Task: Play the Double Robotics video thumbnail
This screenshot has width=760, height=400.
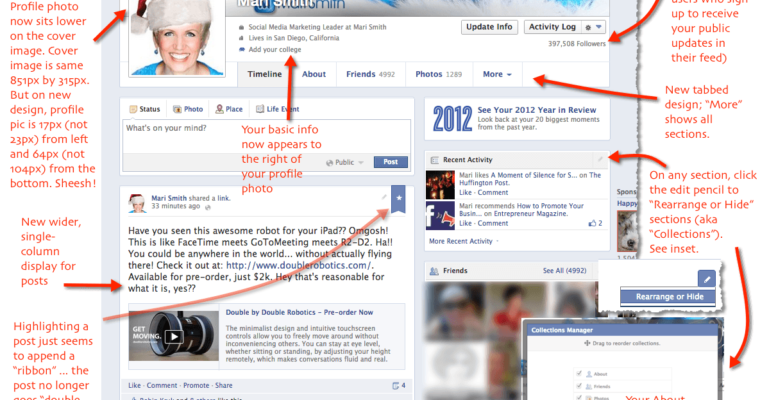Action: 174,336
